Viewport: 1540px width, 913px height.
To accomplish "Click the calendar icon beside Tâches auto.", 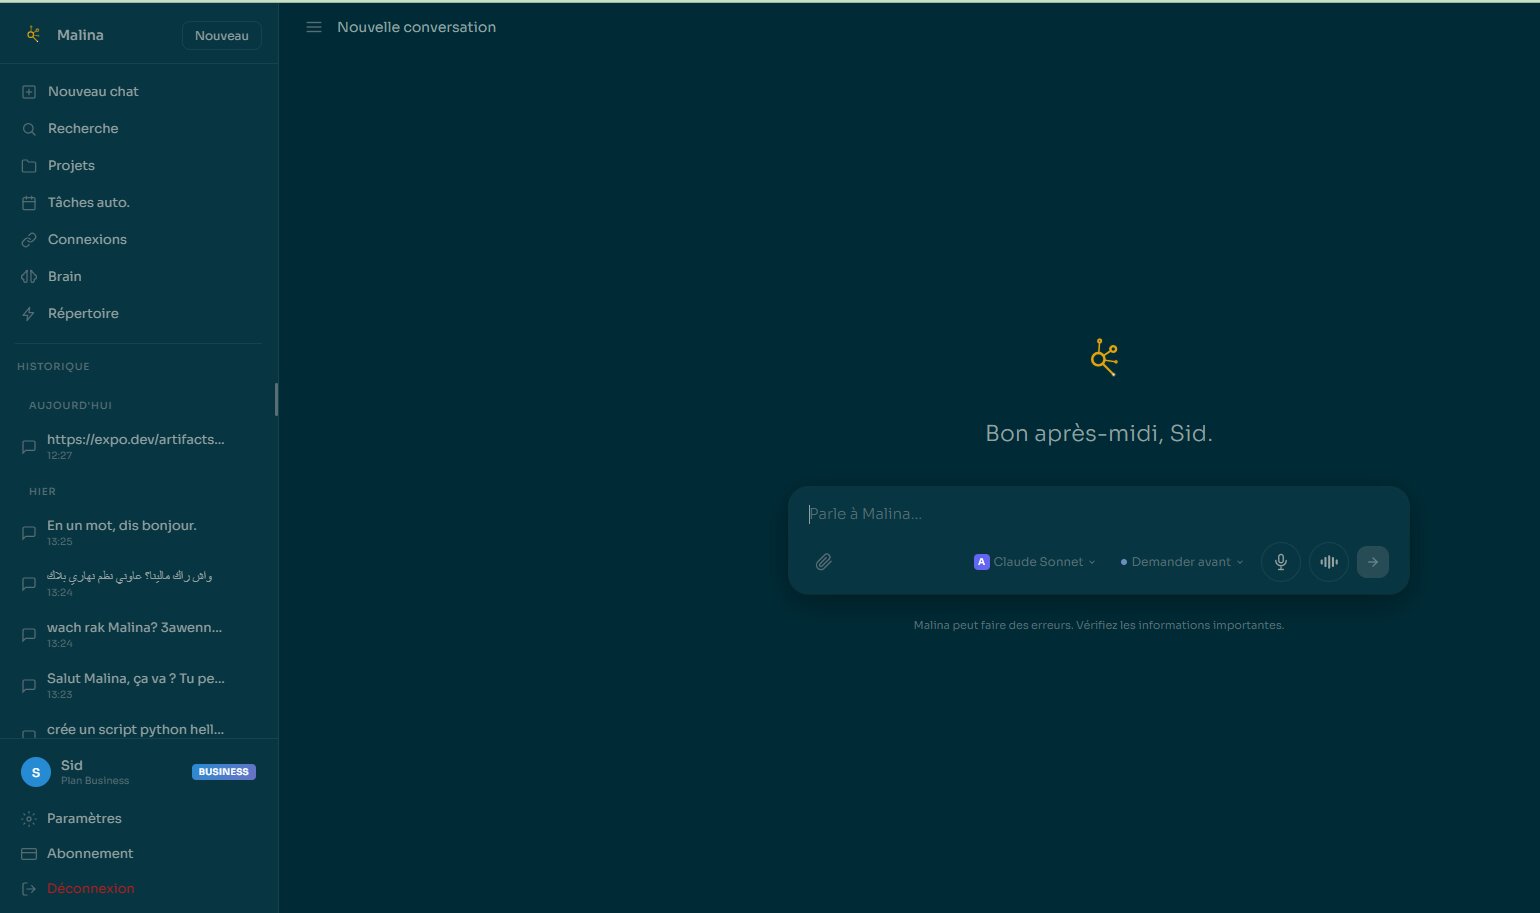I will coord(29,203).
